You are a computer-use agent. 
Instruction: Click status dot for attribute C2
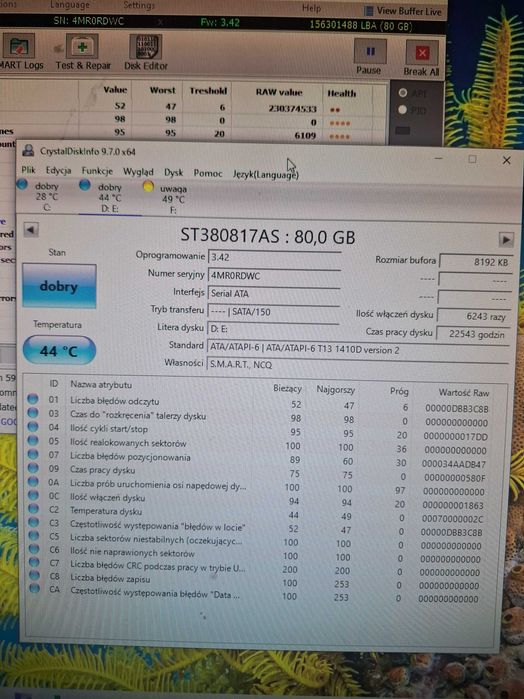(33, 508)
